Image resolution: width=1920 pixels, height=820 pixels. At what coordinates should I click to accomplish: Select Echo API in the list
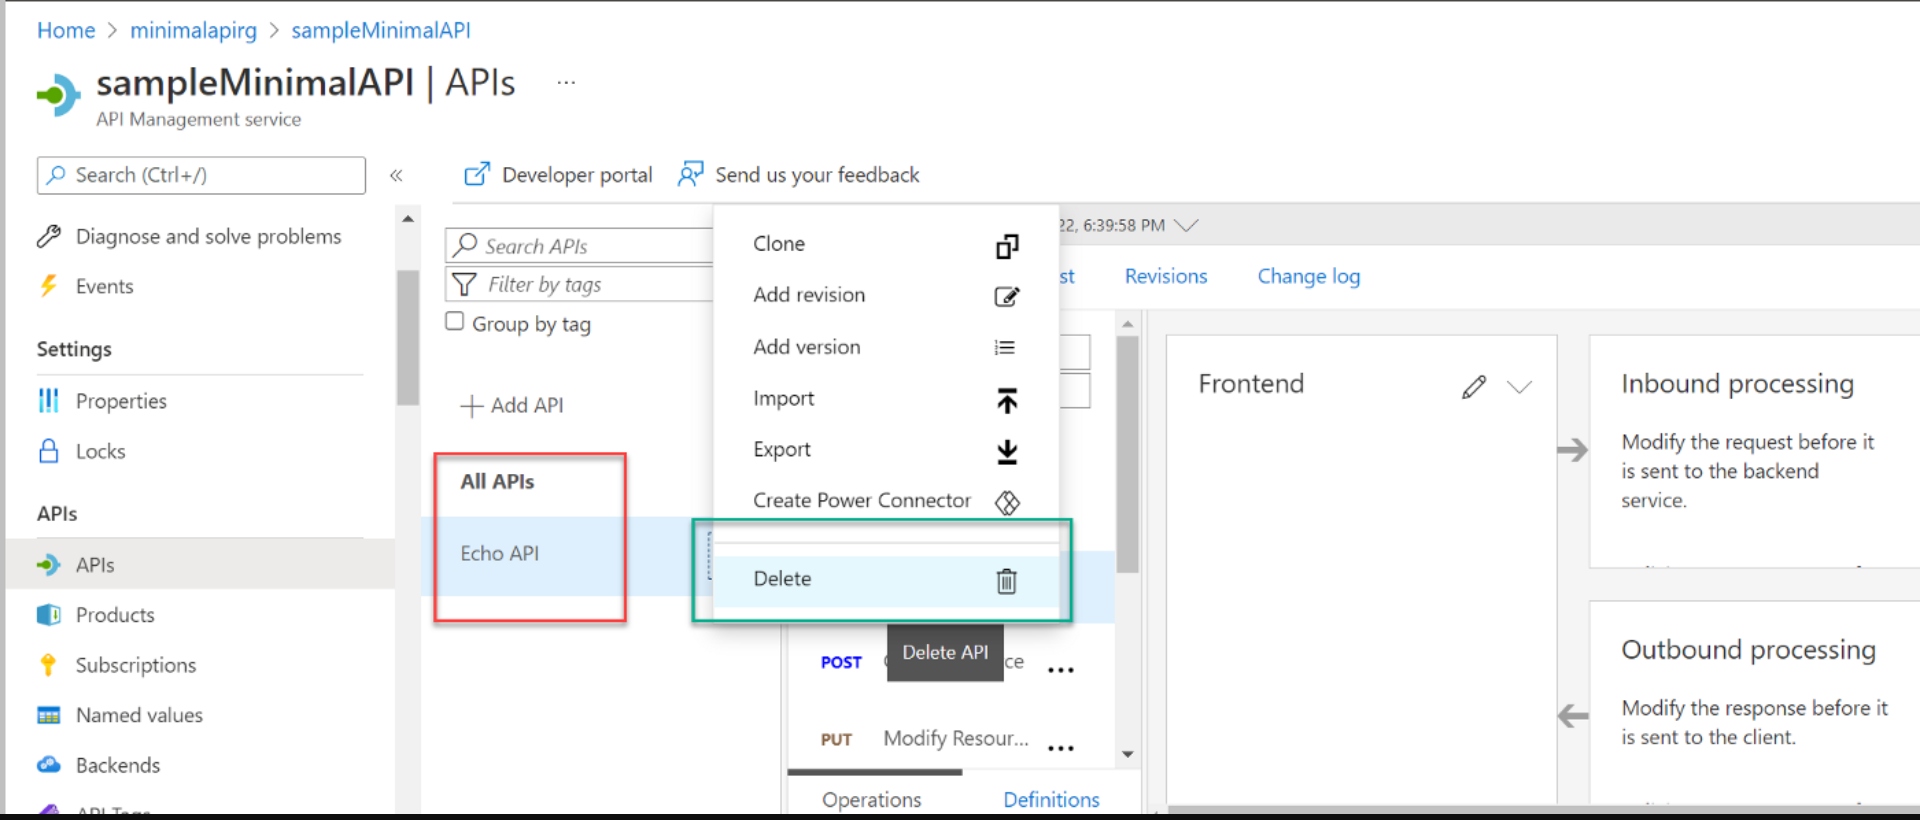tap(499, 553)
